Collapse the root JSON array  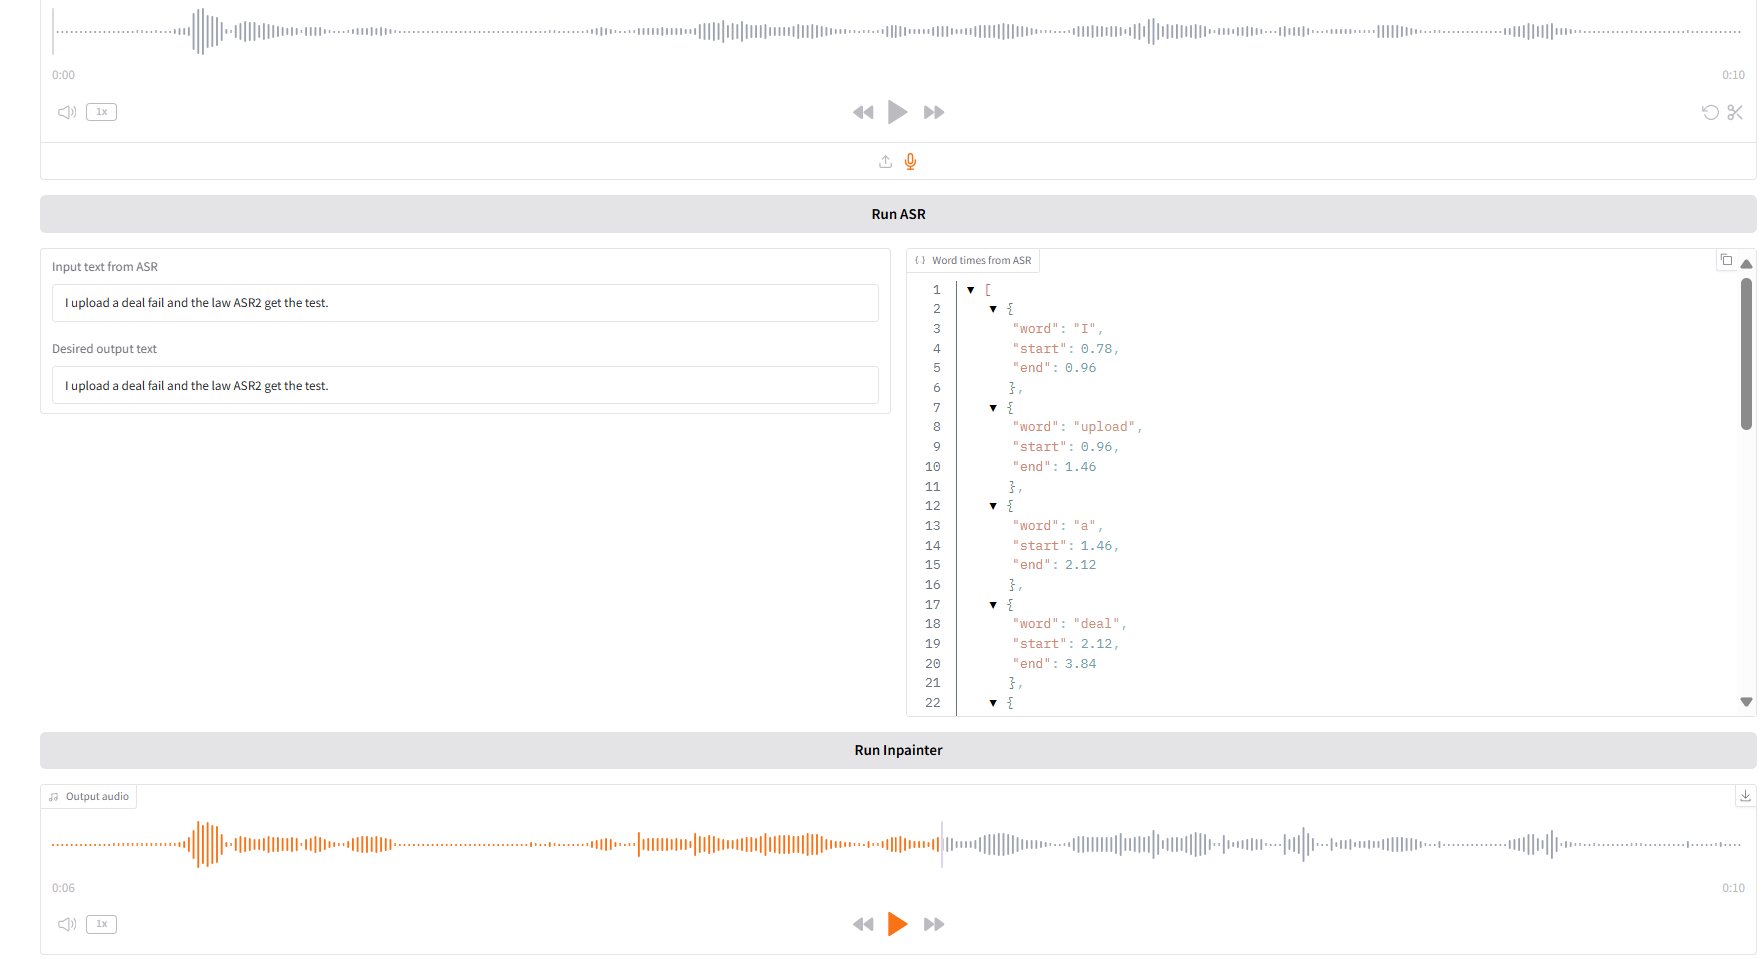pyautogui.click(x=971, y=290)
